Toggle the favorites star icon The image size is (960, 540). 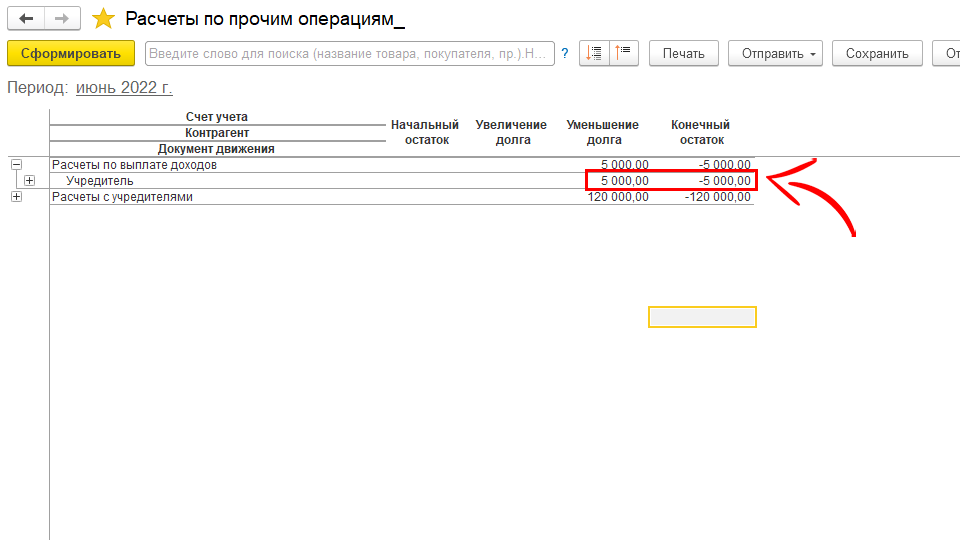[x=103, y=18]
